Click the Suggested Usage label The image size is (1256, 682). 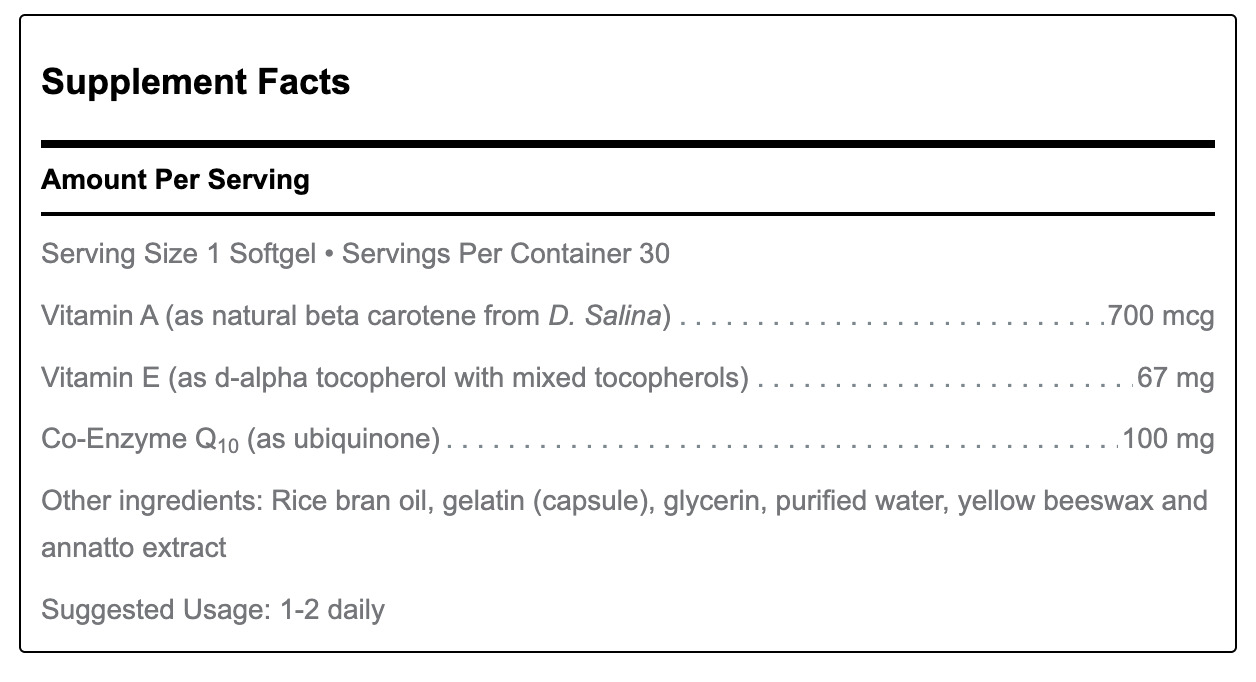(x=156, y=610)
